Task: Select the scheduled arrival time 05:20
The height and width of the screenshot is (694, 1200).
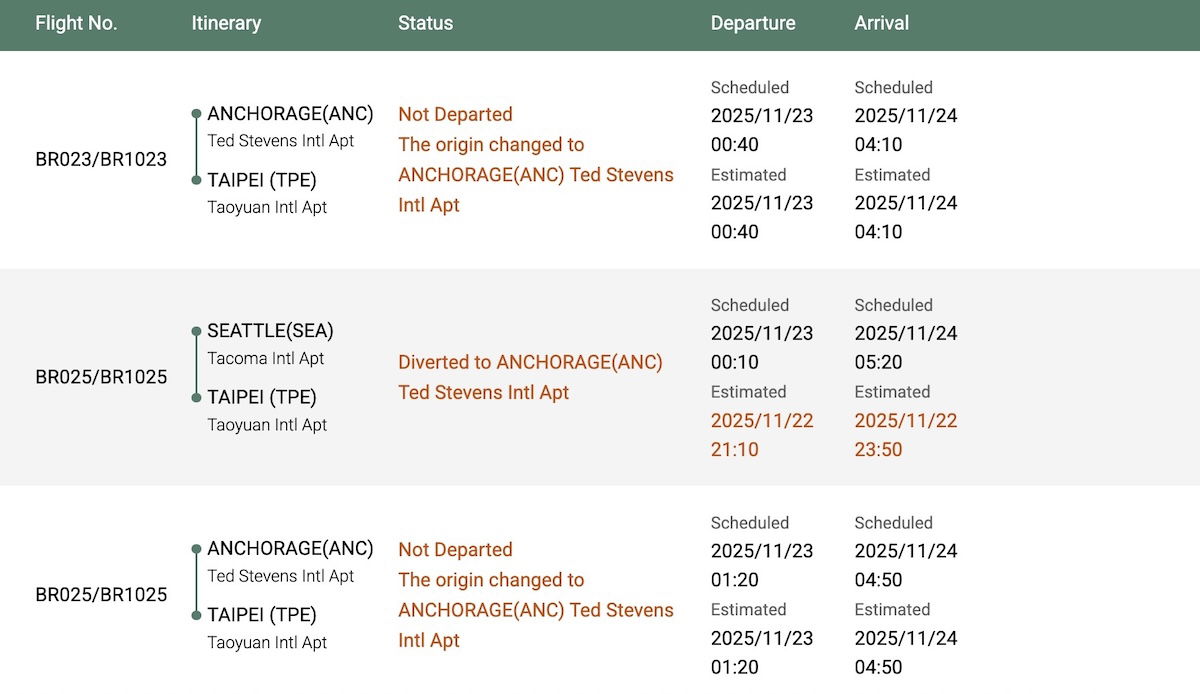Action: [879, 363]
